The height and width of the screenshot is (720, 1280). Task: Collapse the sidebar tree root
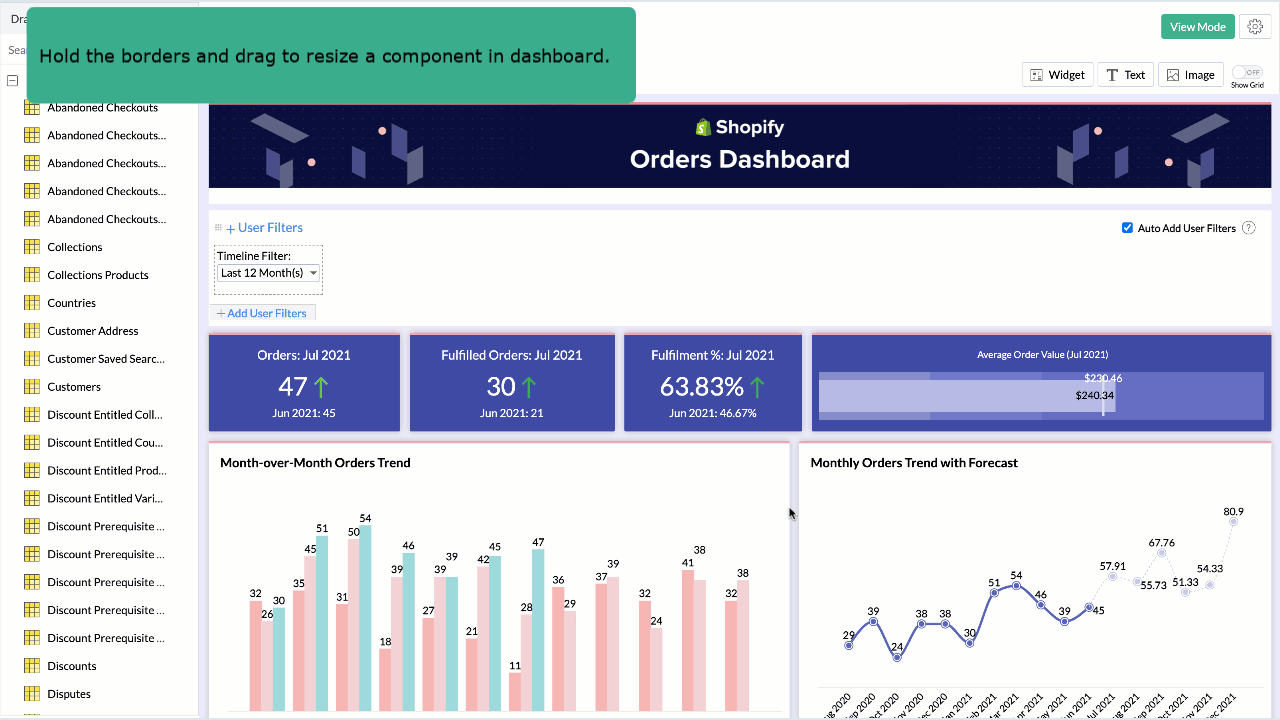tap(11, 80)
